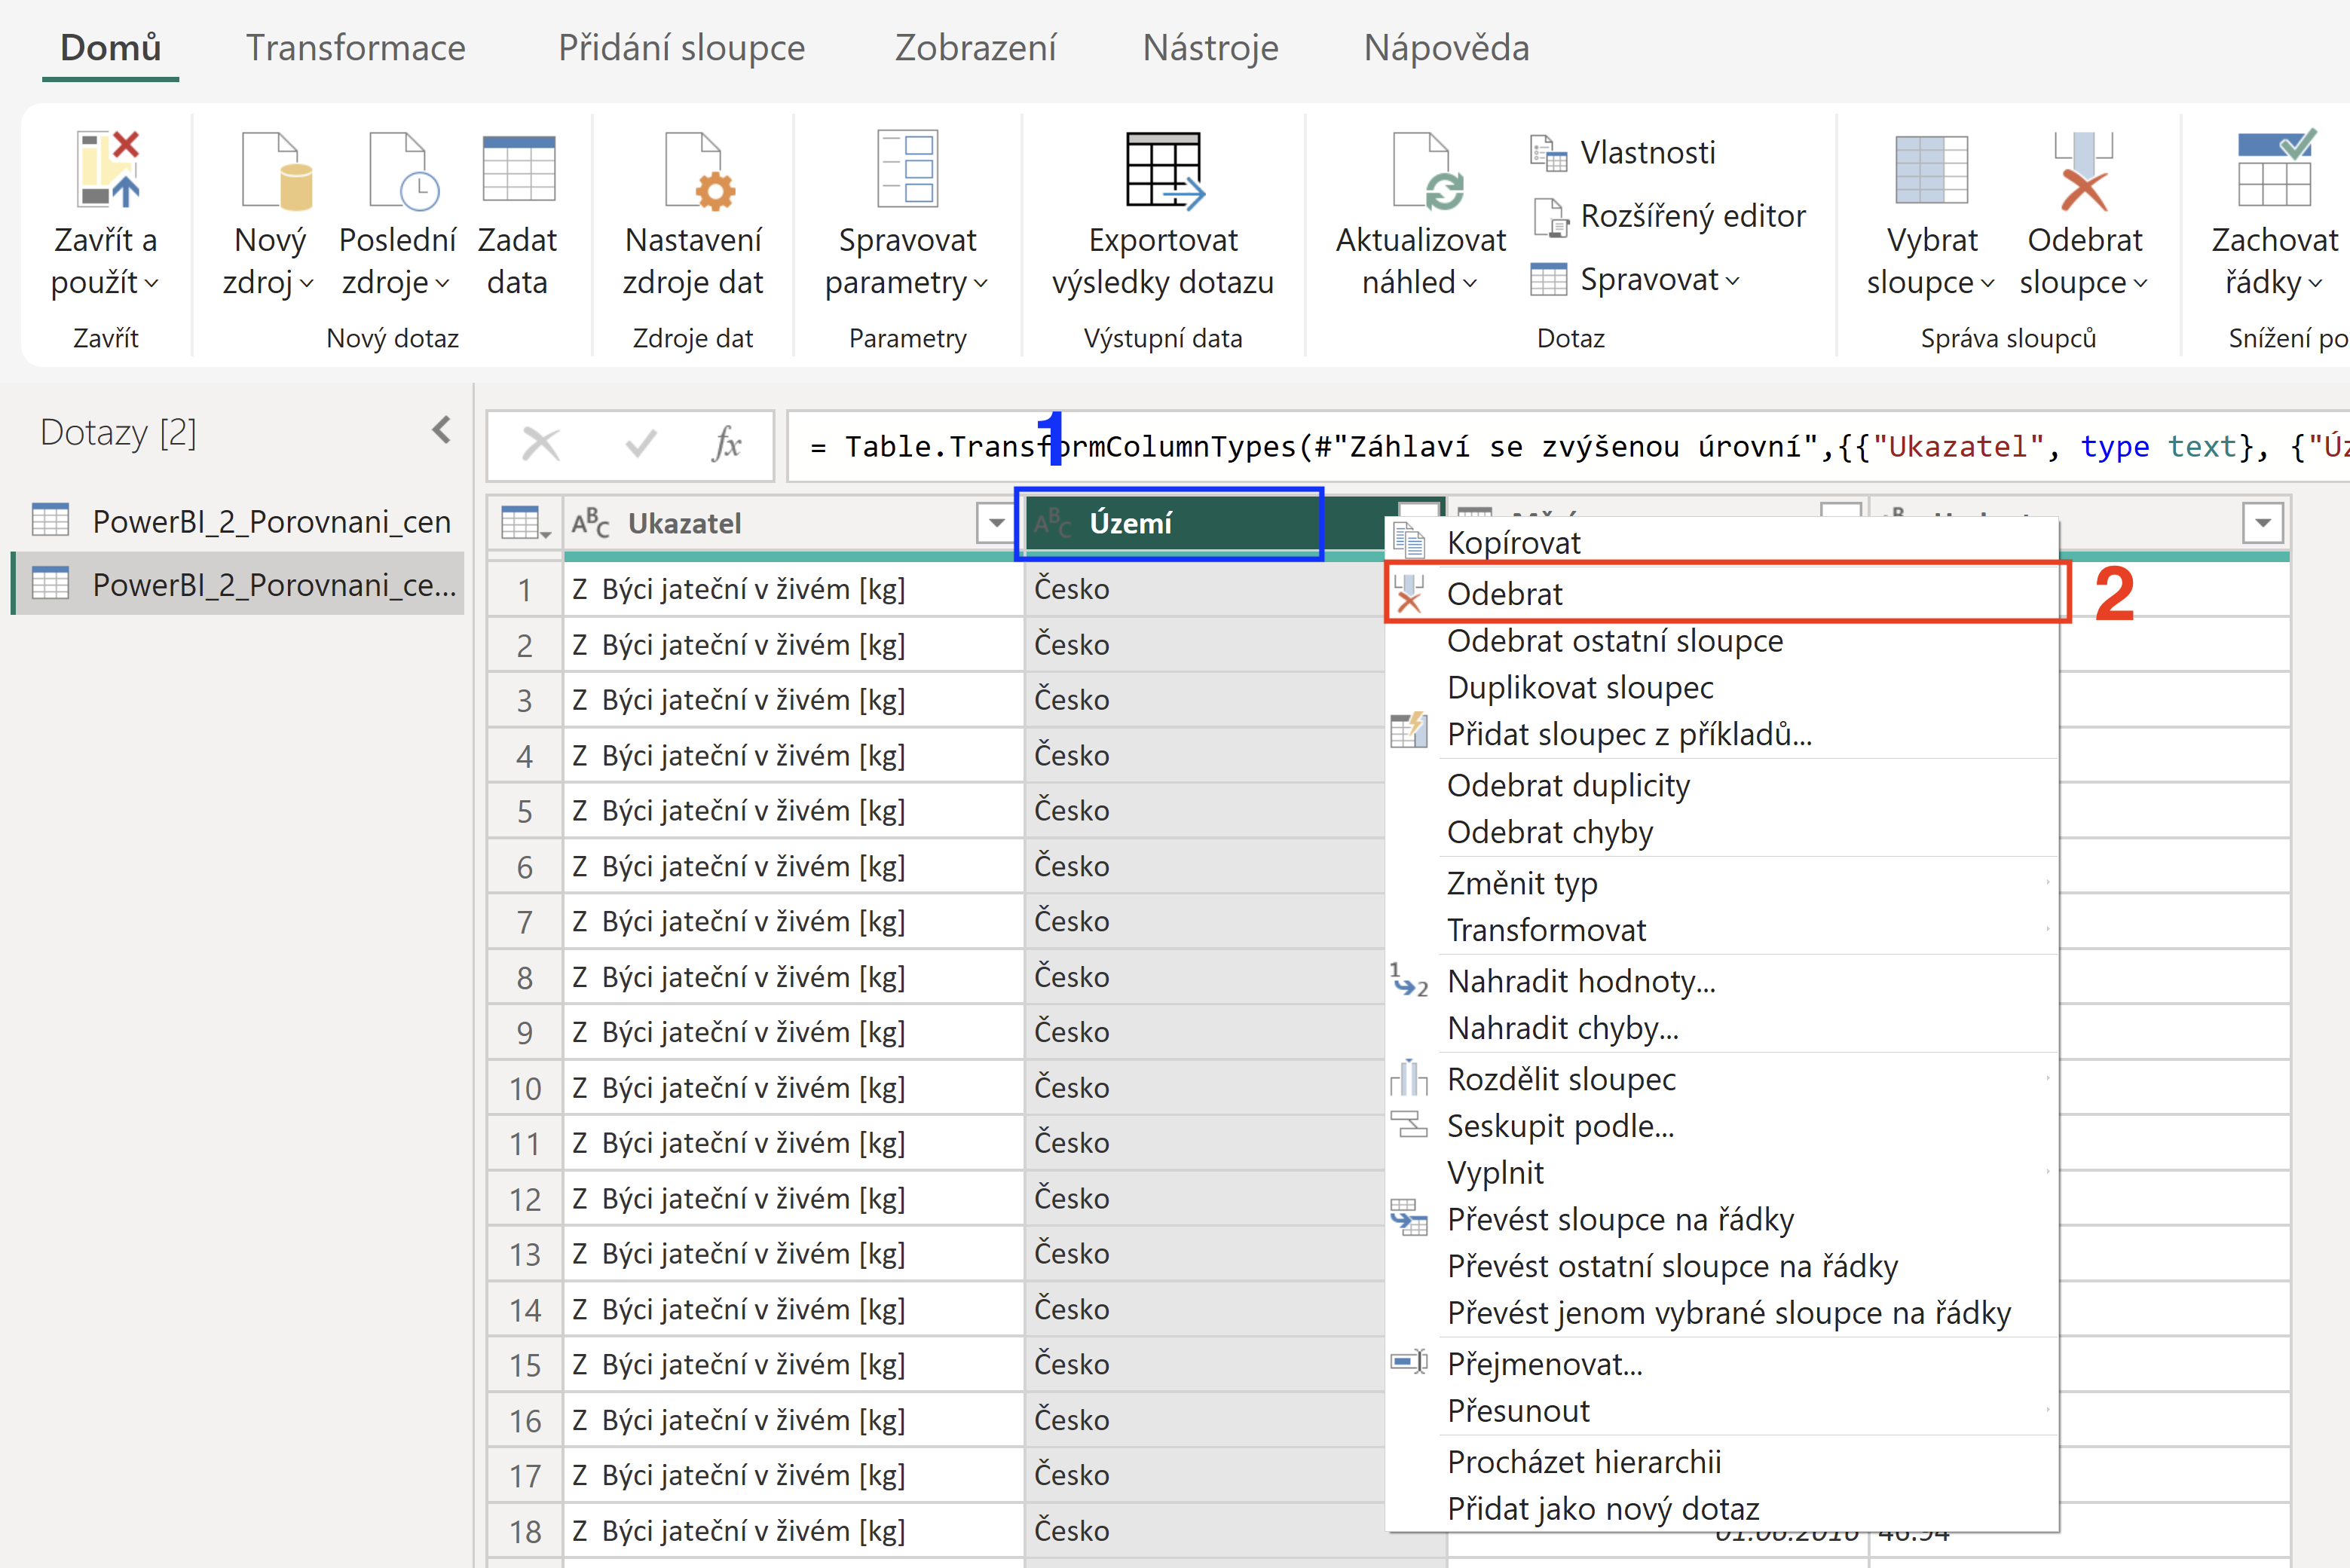Open the Ukazatel column filter dropdown
The image size is (2350, 1568).
coord(995,523)
